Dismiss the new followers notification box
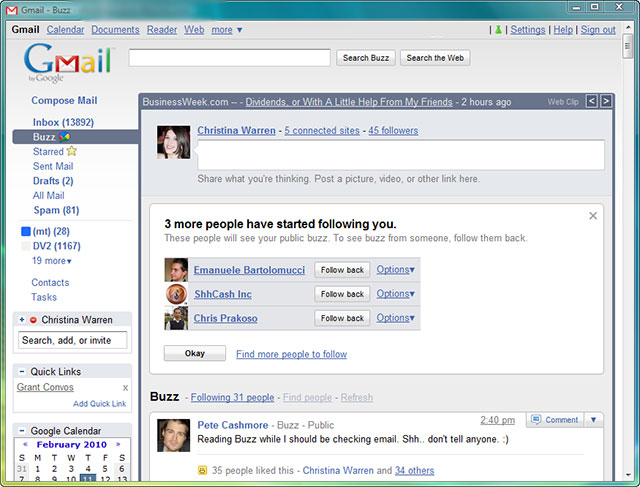The width and height of the screenshot is (640, 487). pos(593,215)
